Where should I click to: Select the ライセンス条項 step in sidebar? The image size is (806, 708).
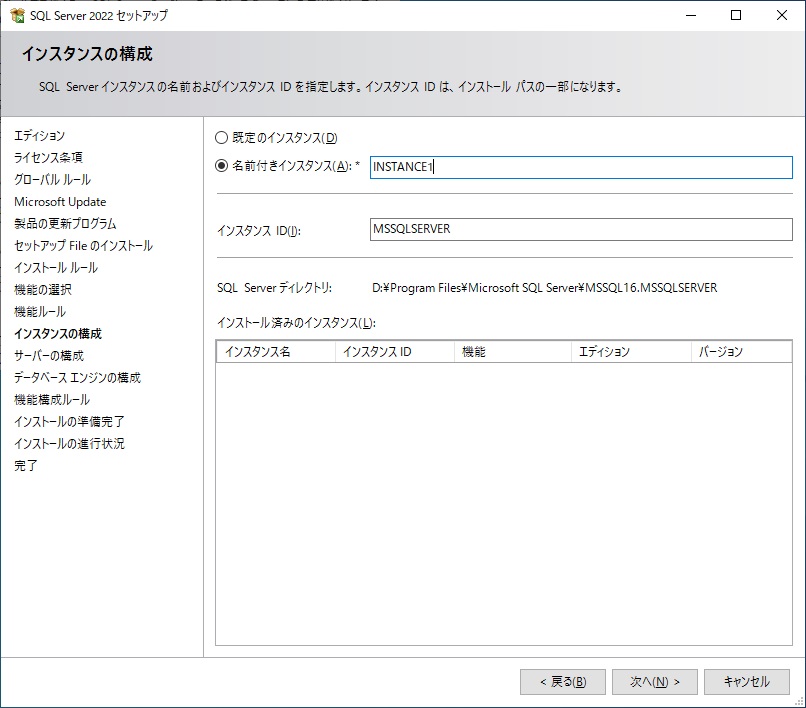[x=48, y=157]
